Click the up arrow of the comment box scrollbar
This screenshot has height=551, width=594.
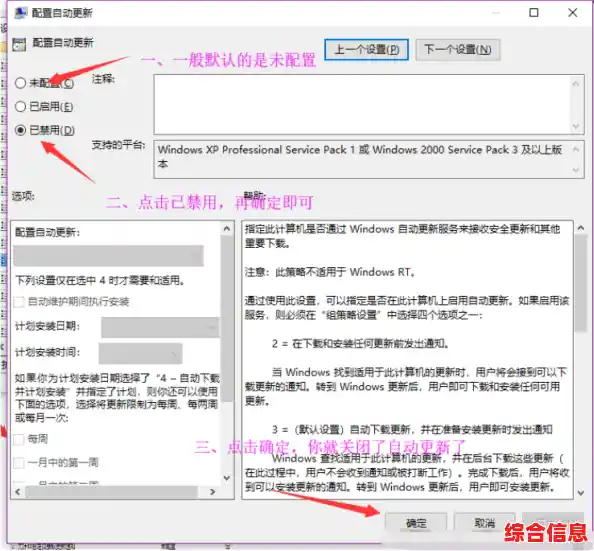coord(576,83)
